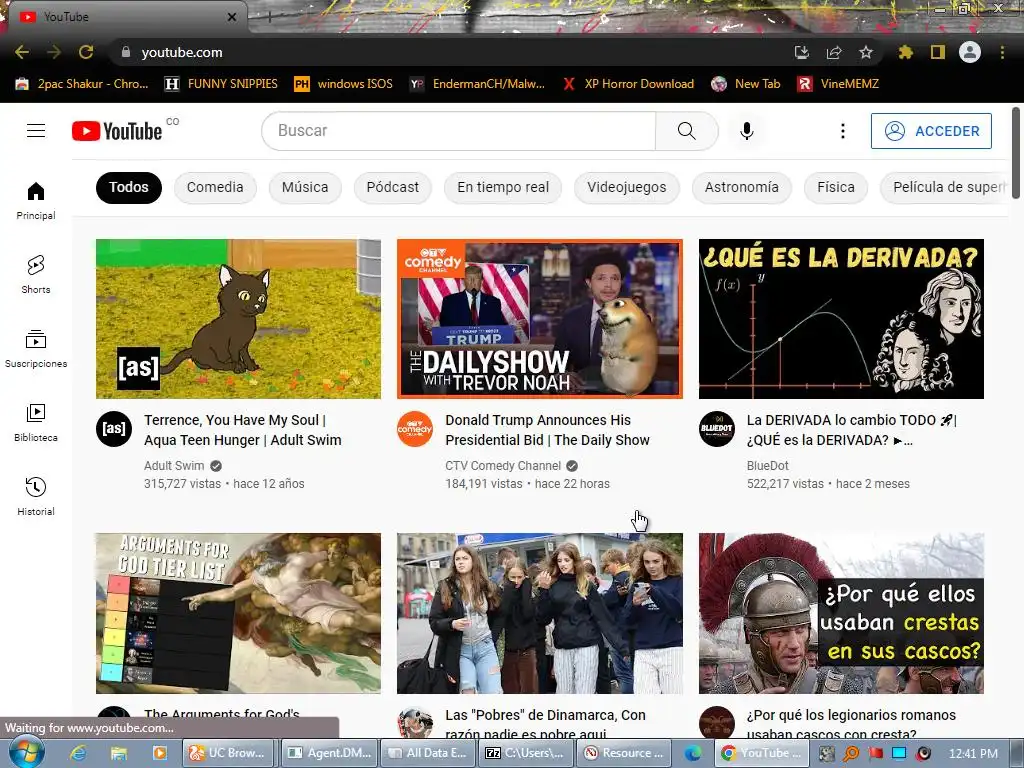1024x768 pixels.
Task: Open the CTV Comedy Channel name link
Action: 503,466
